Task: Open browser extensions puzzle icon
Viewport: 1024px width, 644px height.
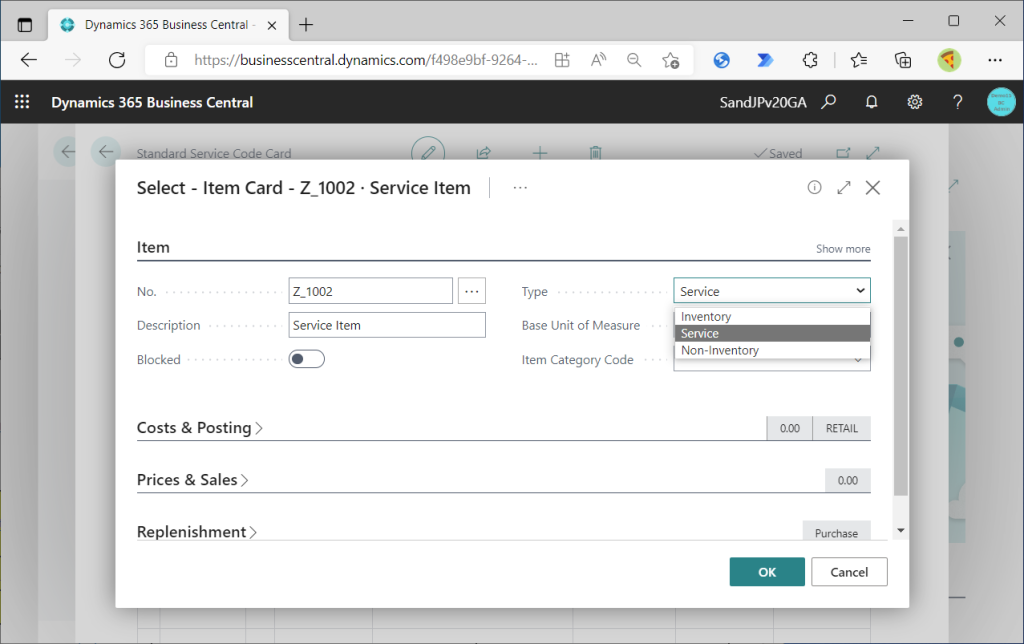Action: click(810, 60)
